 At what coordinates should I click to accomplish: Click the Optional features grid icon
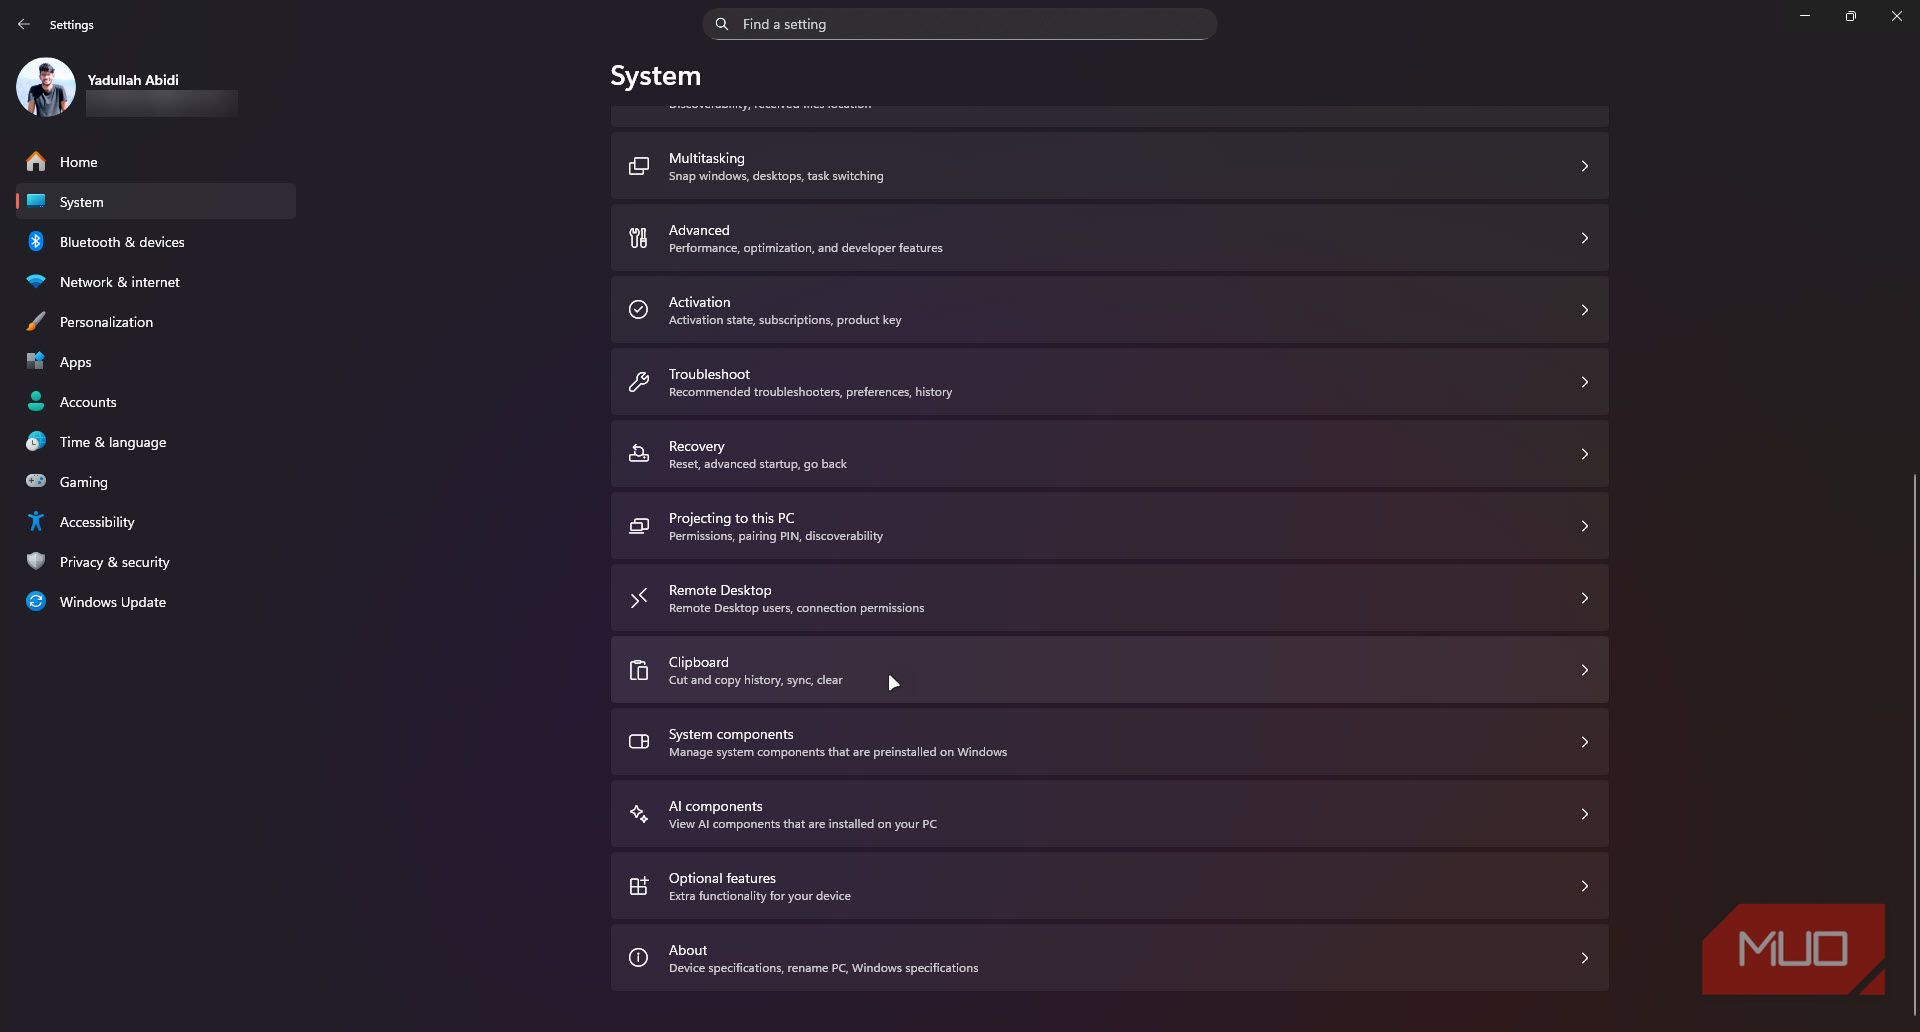pos(638,886)
